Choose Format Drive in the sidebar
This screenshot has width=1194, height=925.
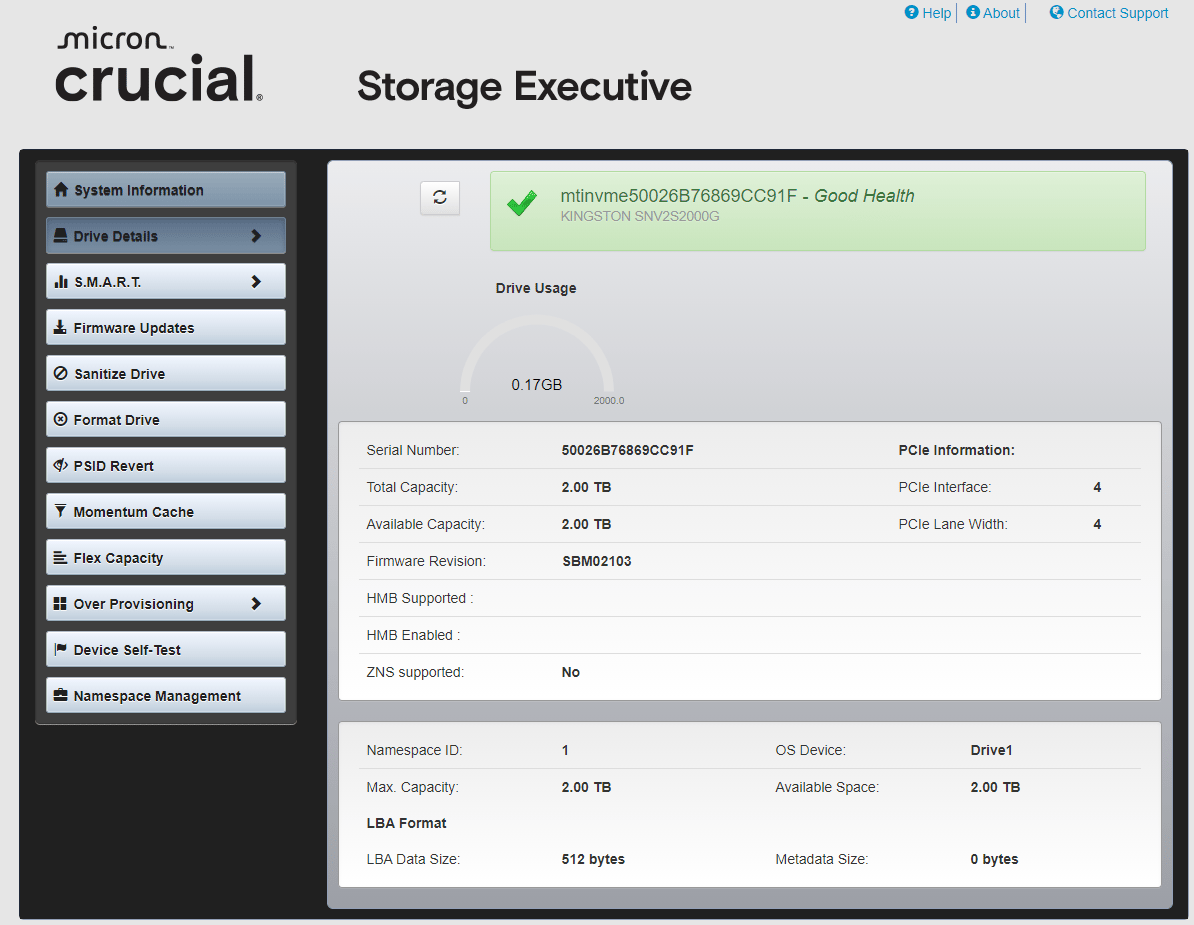click(x=166, y=419)
